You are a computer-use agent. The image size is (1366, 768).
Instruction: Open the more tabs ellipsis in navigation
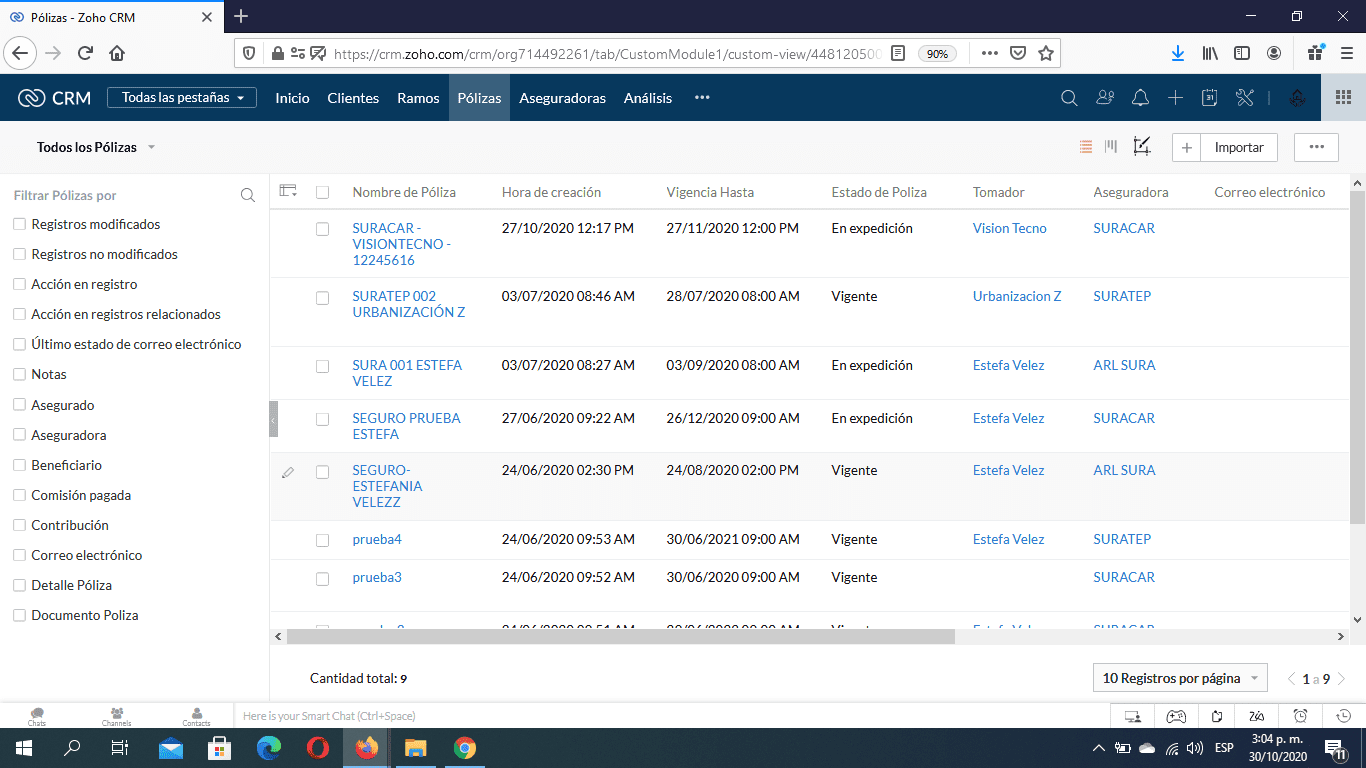702,98
